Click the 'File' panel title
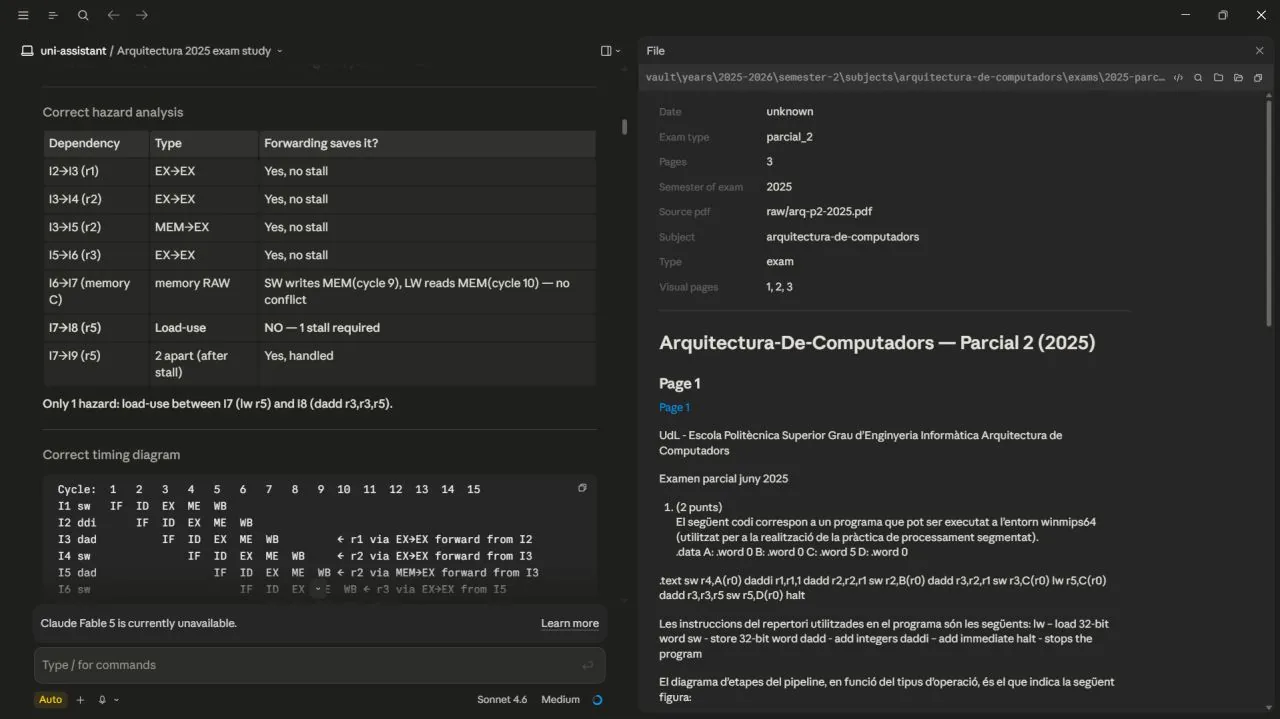The height and width of the screenshot is (719, 1280). [x=655, y=50]
